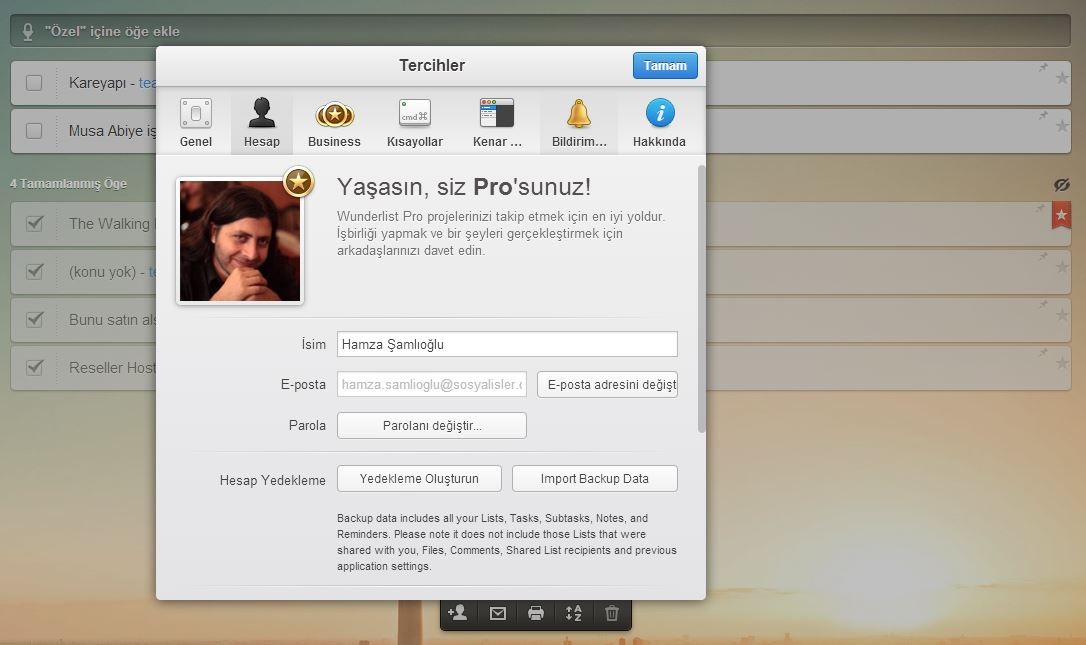Click the print list icon
1086x645 pixels.
535,613
